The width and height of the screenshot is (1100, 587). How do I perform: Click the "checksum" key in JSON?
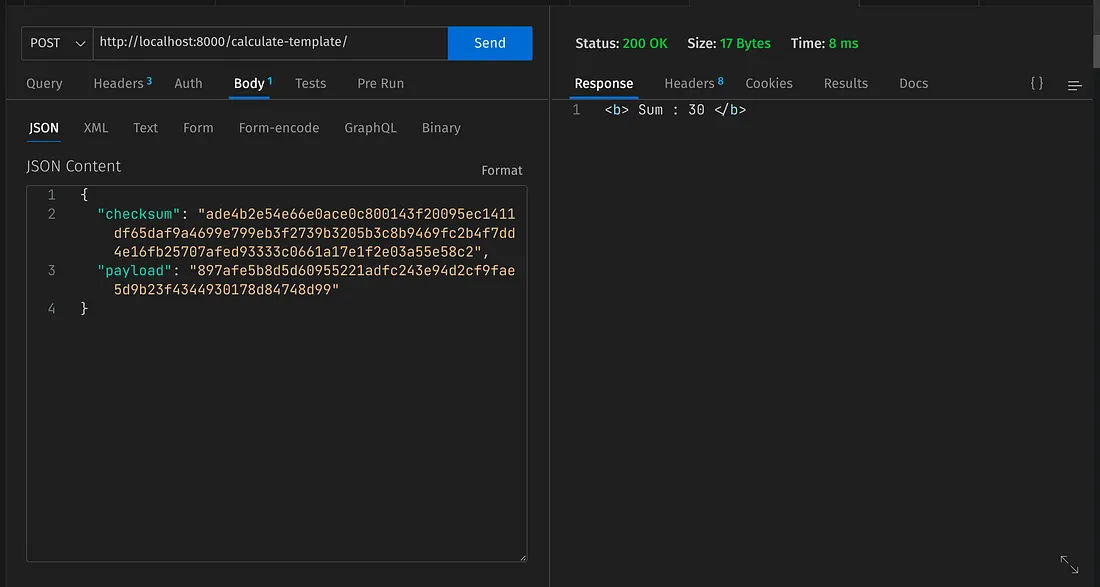point(139,214)
